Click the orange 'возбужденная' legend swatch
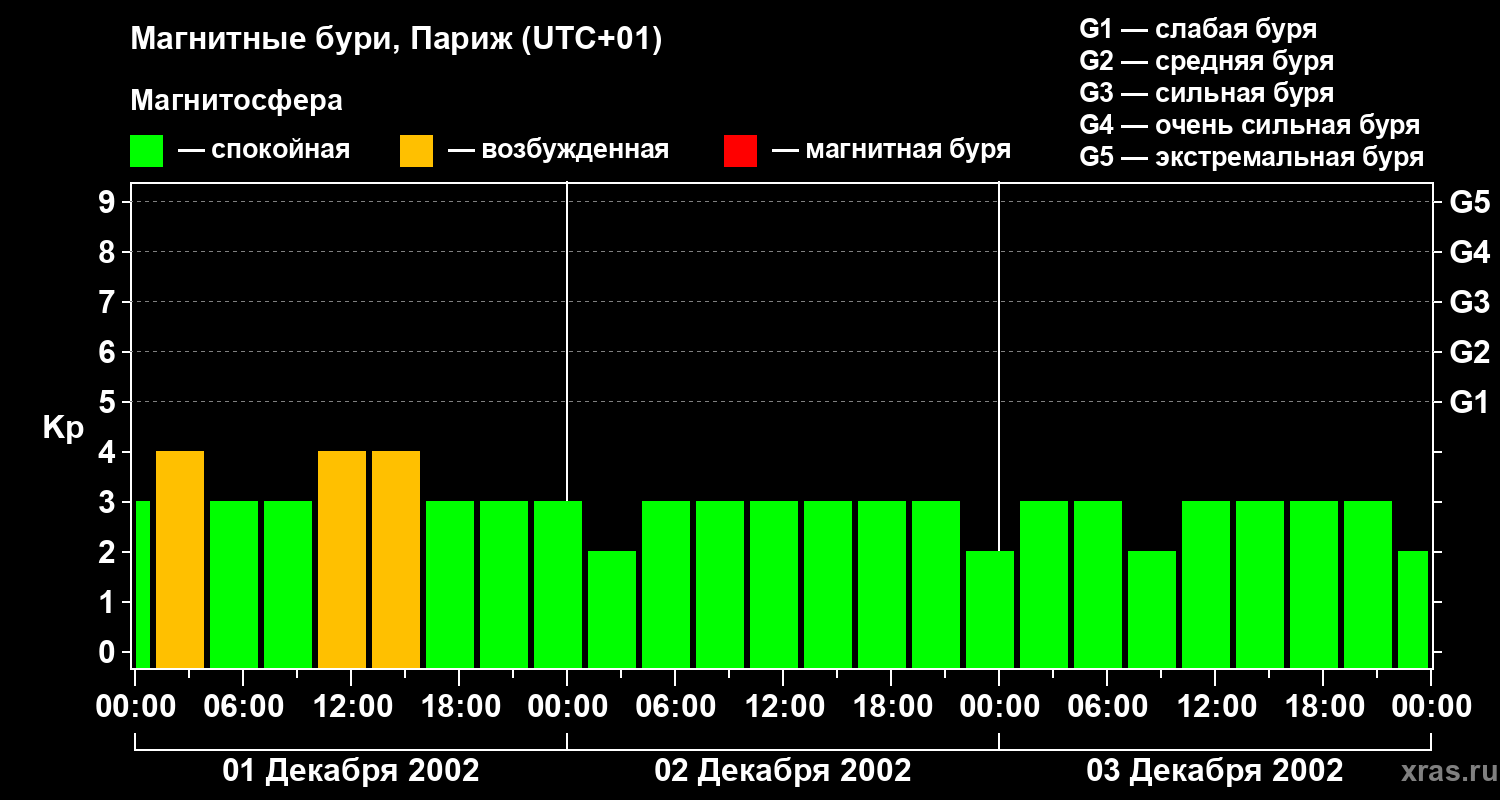The image size is (1500, 800). [416, 151]
